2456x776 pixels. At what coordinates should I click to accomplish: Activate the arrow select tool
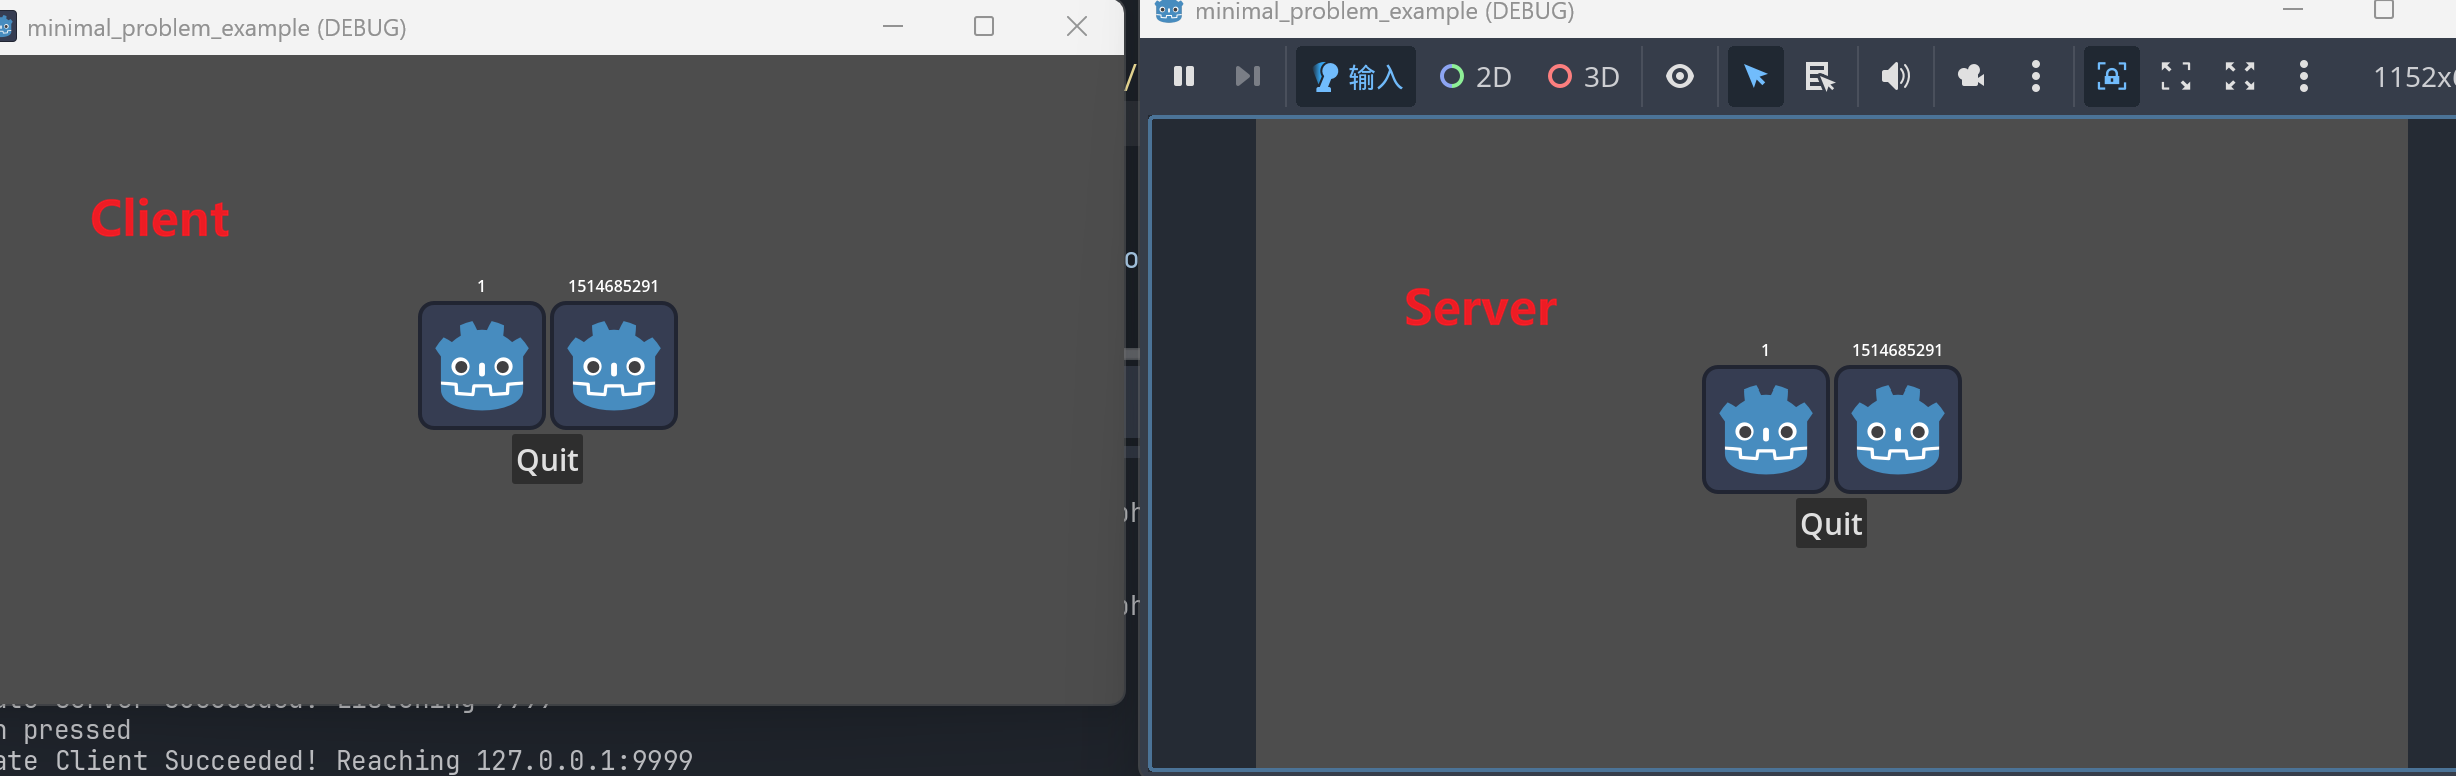[1755, 76]
